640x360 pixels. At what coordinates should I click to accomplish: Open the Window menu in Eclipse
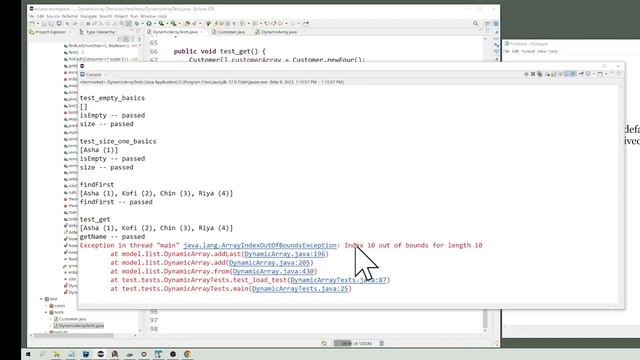coord(148,16)
